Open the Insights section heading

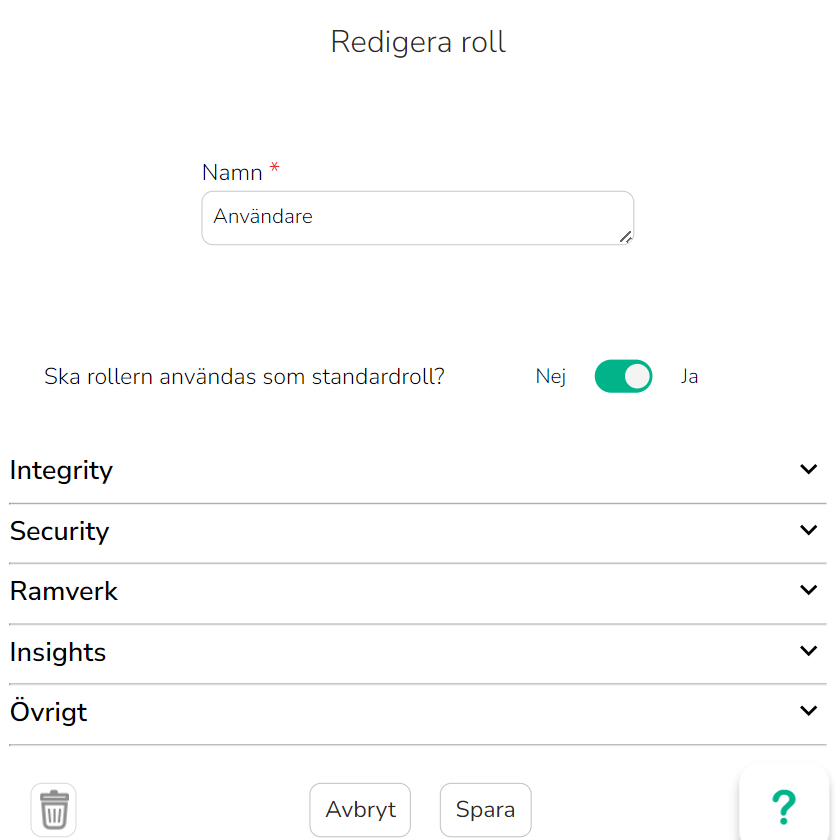click(x=58, y=652)
